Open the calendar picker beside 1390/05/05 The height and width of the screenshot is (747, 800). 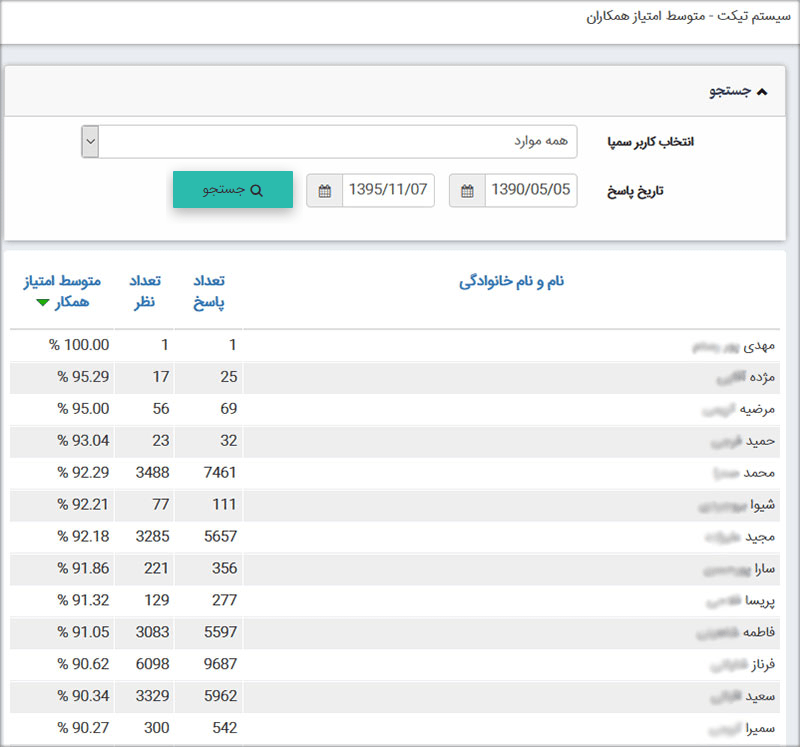(466, 189)
